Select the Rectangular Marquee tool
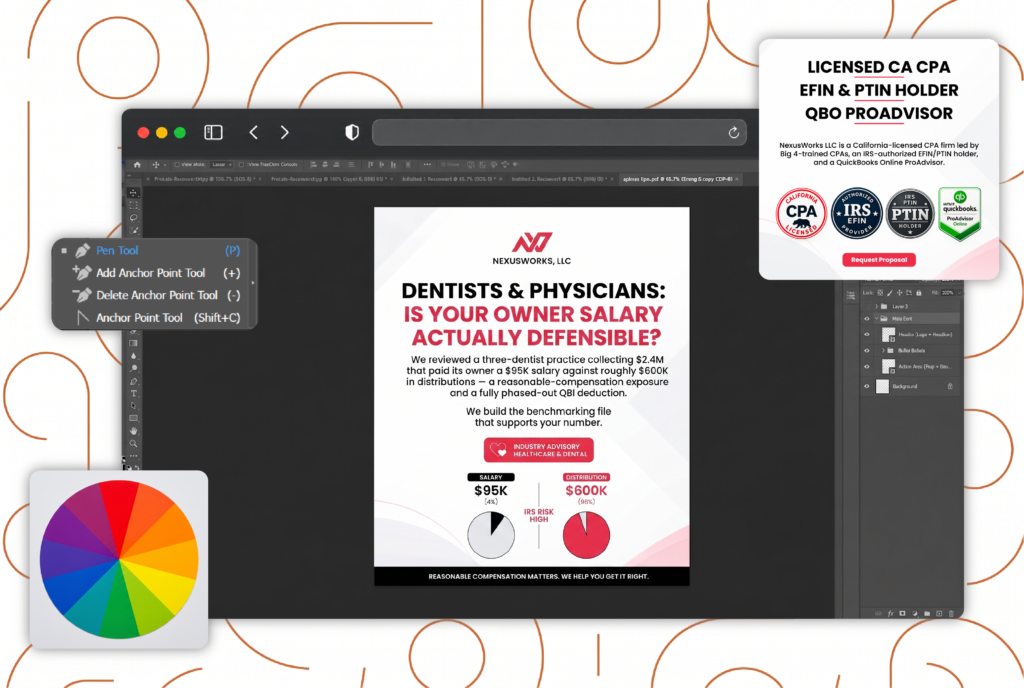 point(133,204)
